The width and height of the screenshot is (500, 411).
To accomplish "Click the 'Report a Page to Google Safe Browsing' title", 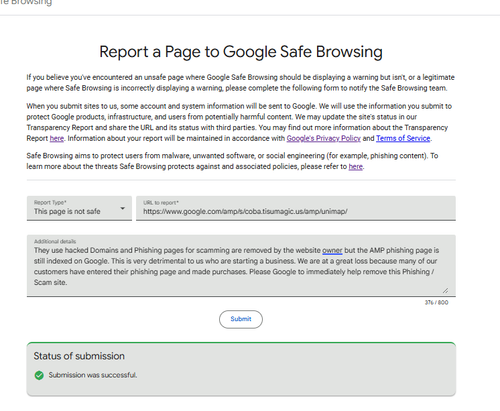I will click(241, 52).
